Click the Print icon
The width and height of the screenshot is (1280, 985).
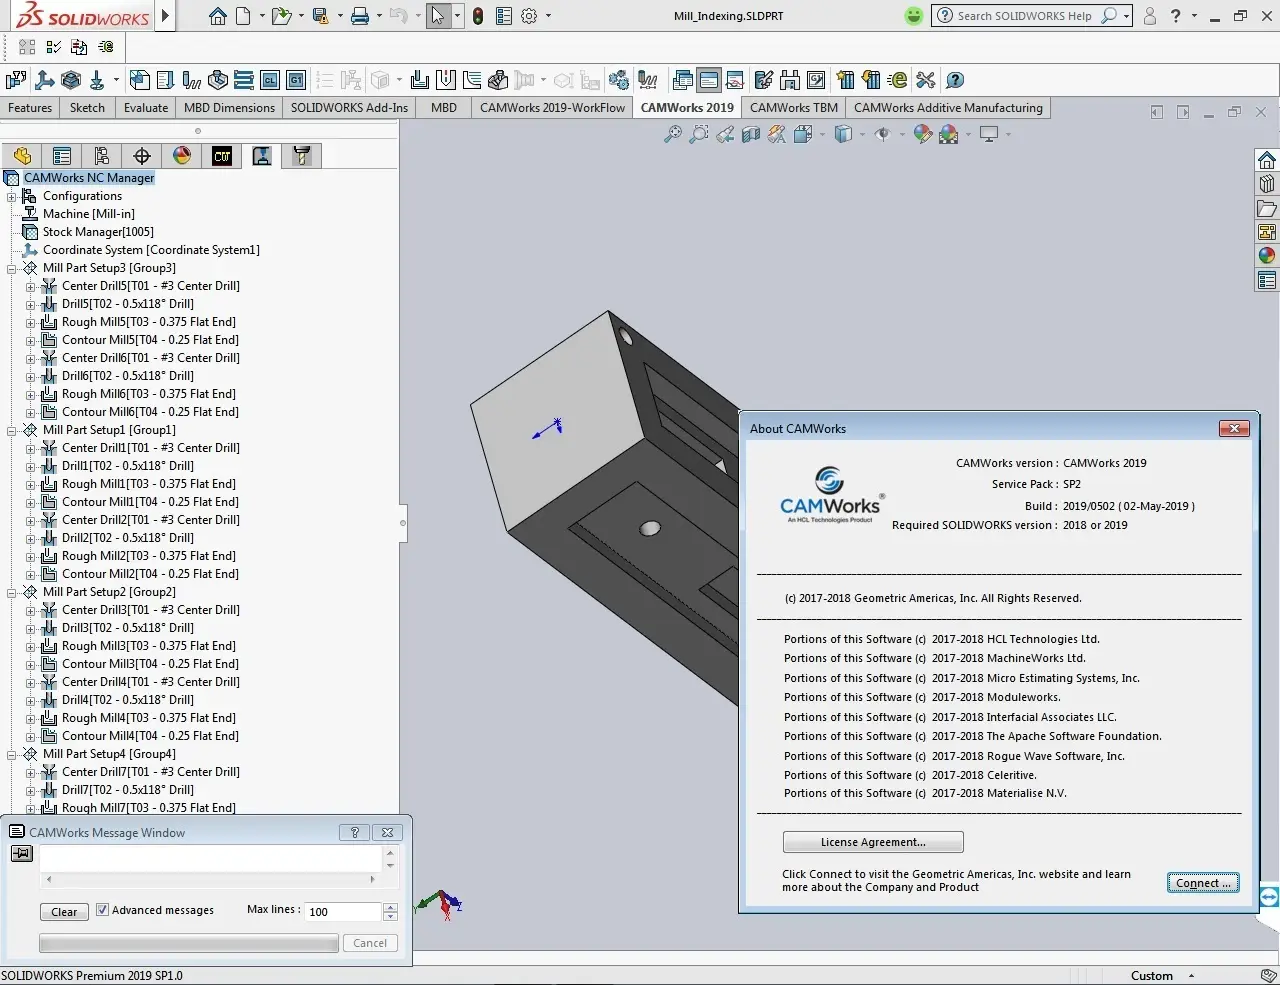(360, 16)
